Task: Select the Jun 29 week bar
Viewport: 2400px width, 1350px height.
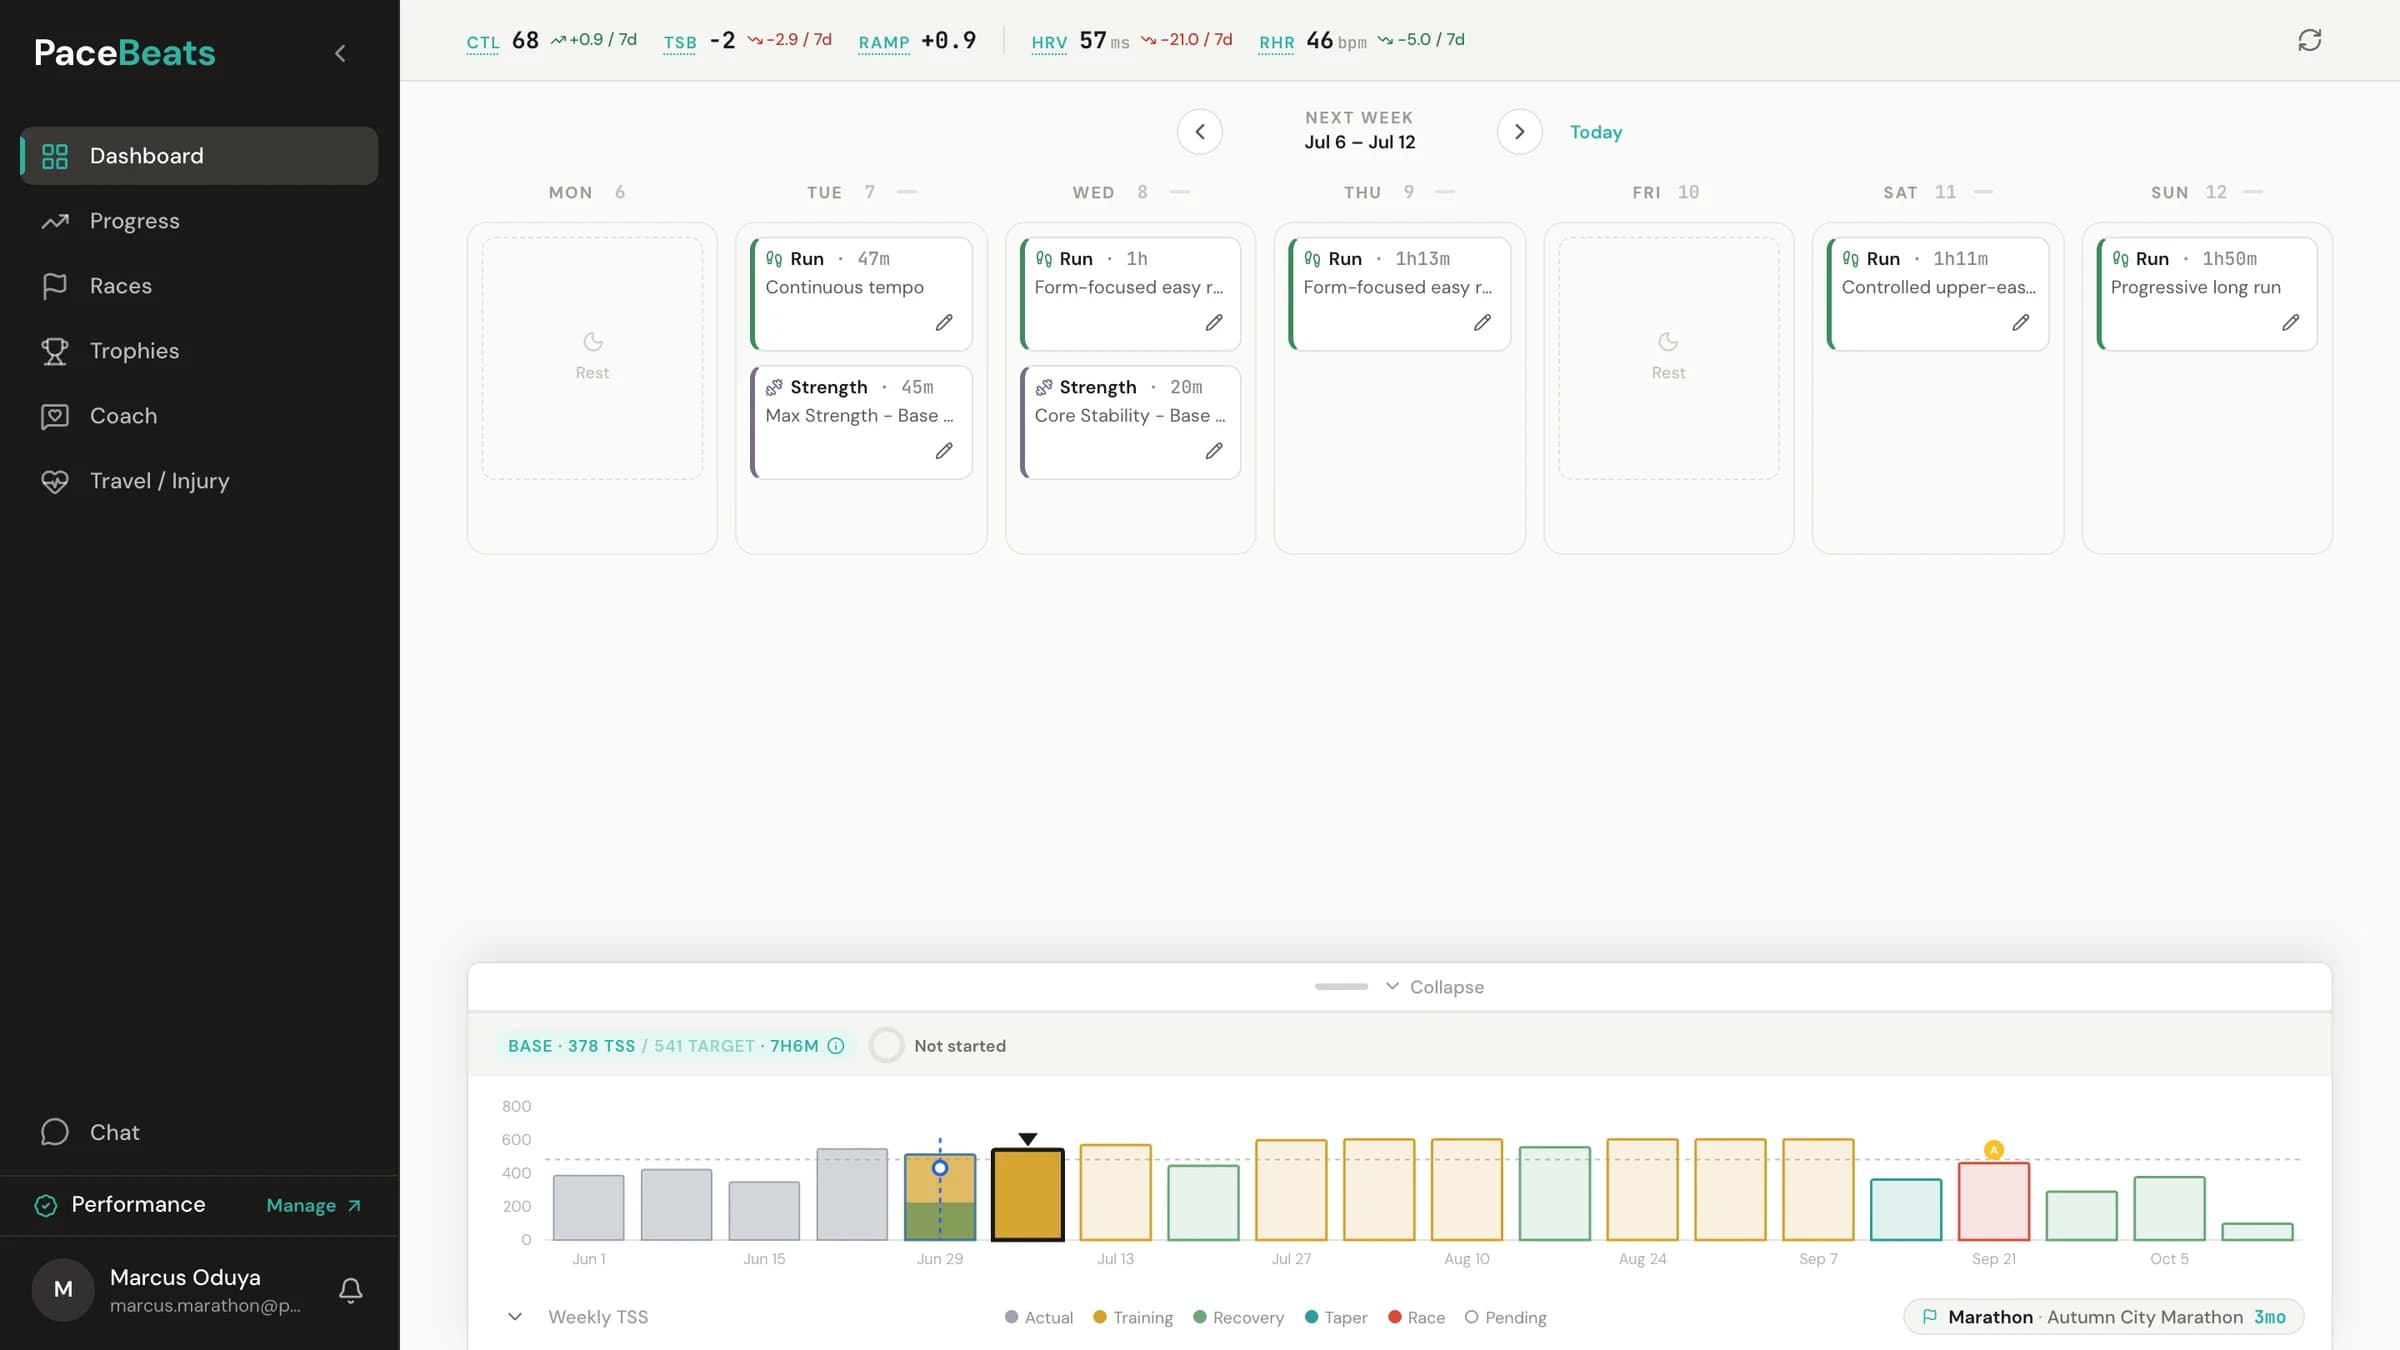Action: coord(940,1197)
